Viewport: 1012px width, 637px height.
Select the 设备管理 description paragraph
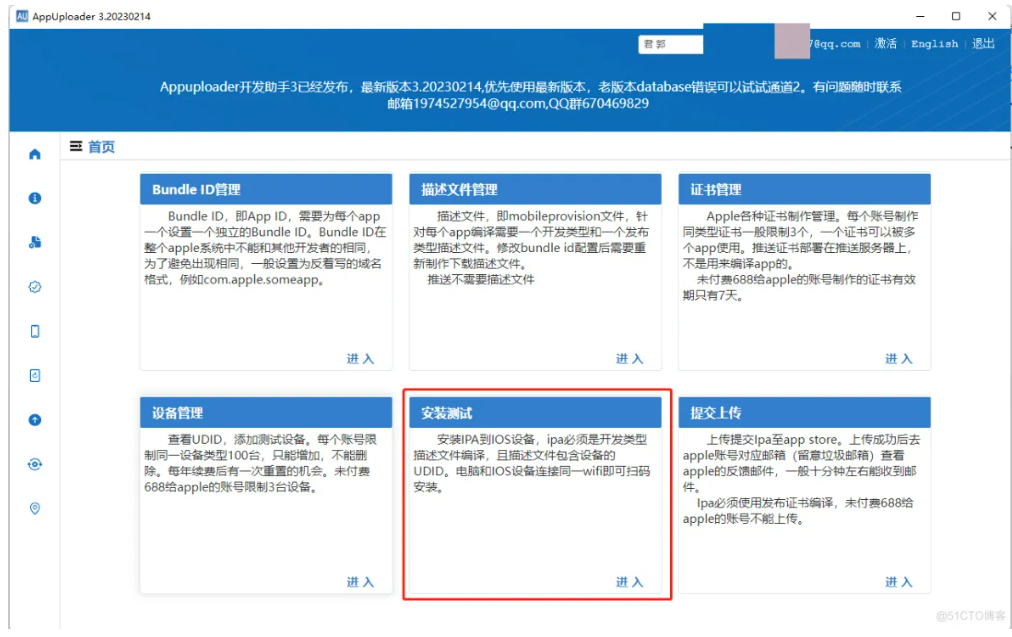260,463
